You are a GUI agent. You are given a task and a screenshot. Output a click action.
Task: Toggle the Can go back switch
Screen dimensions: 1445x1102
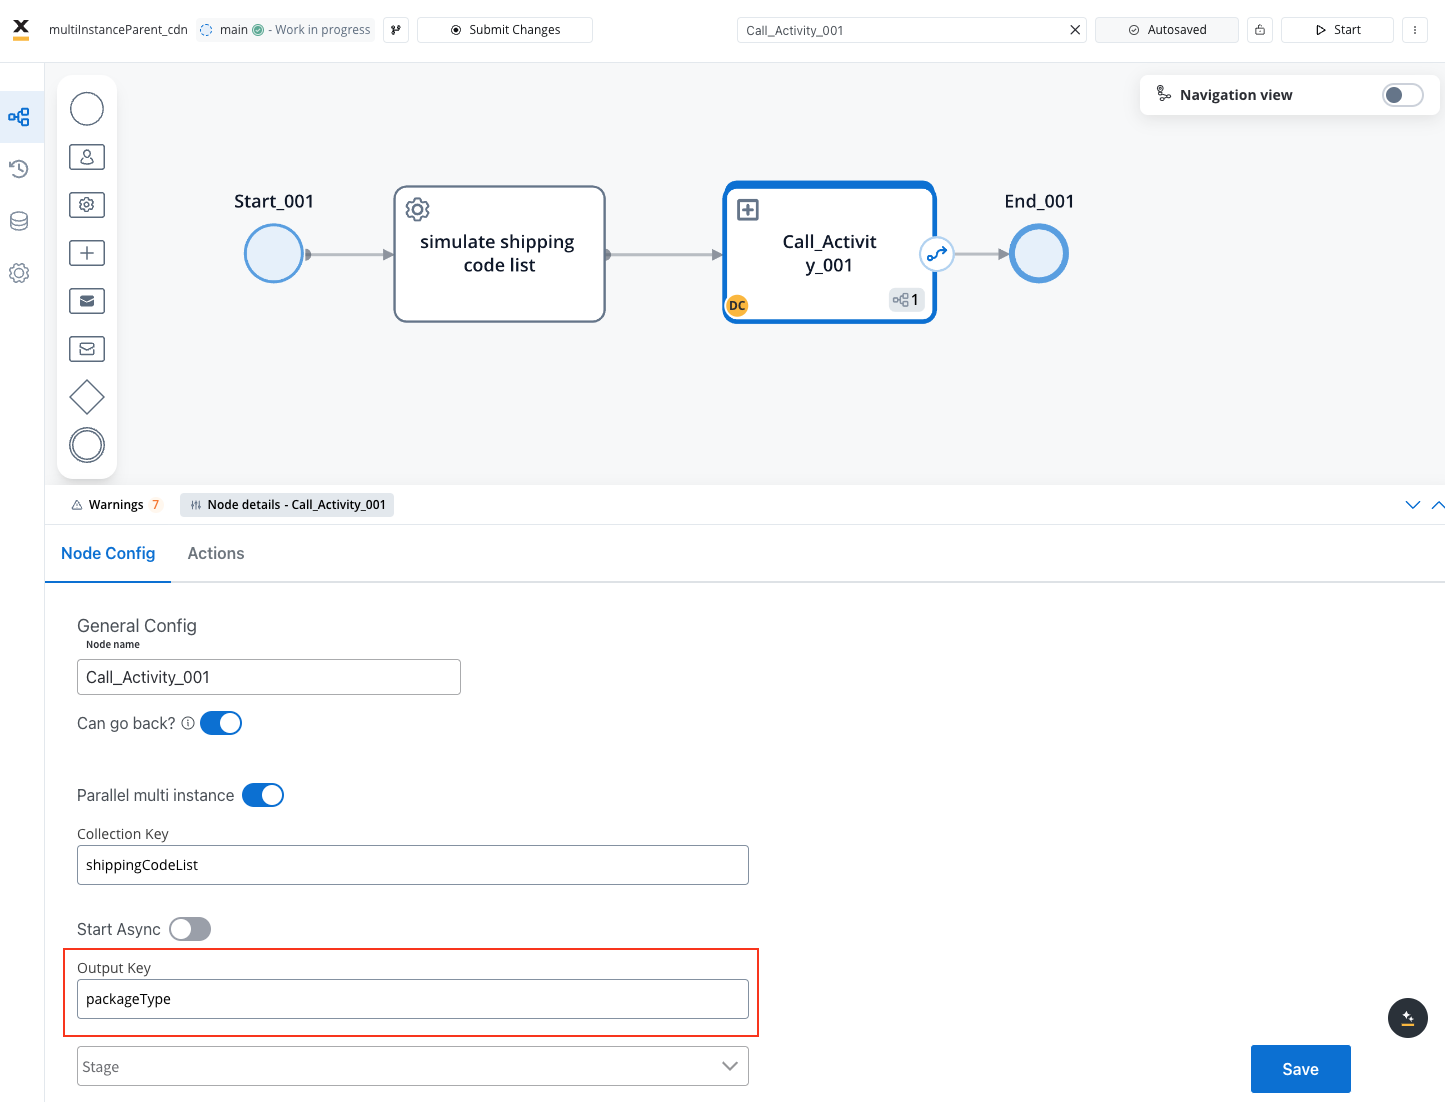(x=221, y=723)
